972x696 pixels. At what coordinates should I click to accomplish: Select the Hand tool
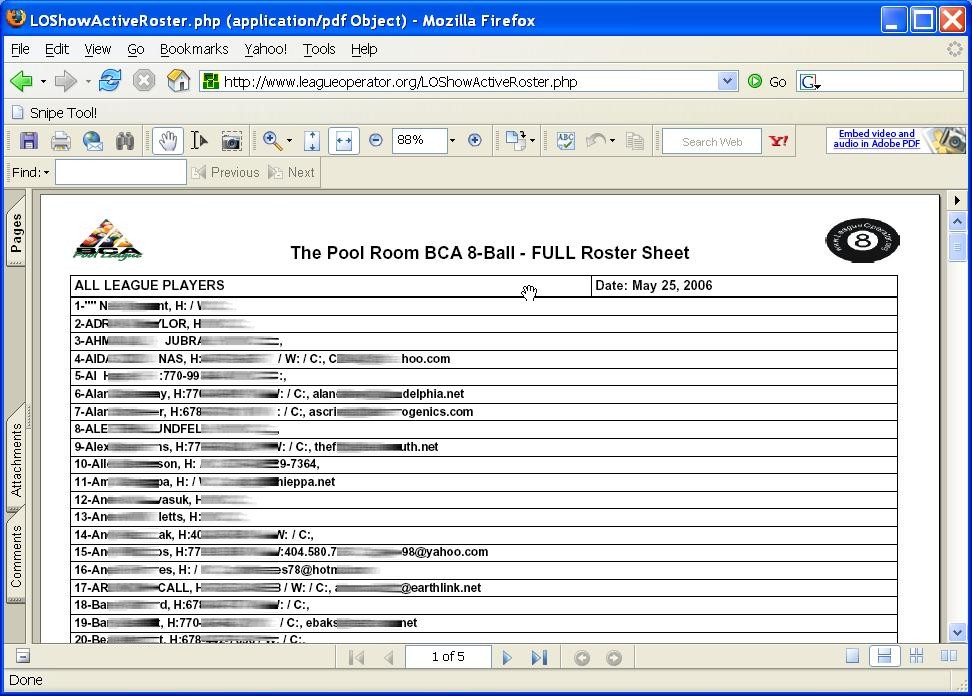167,141
